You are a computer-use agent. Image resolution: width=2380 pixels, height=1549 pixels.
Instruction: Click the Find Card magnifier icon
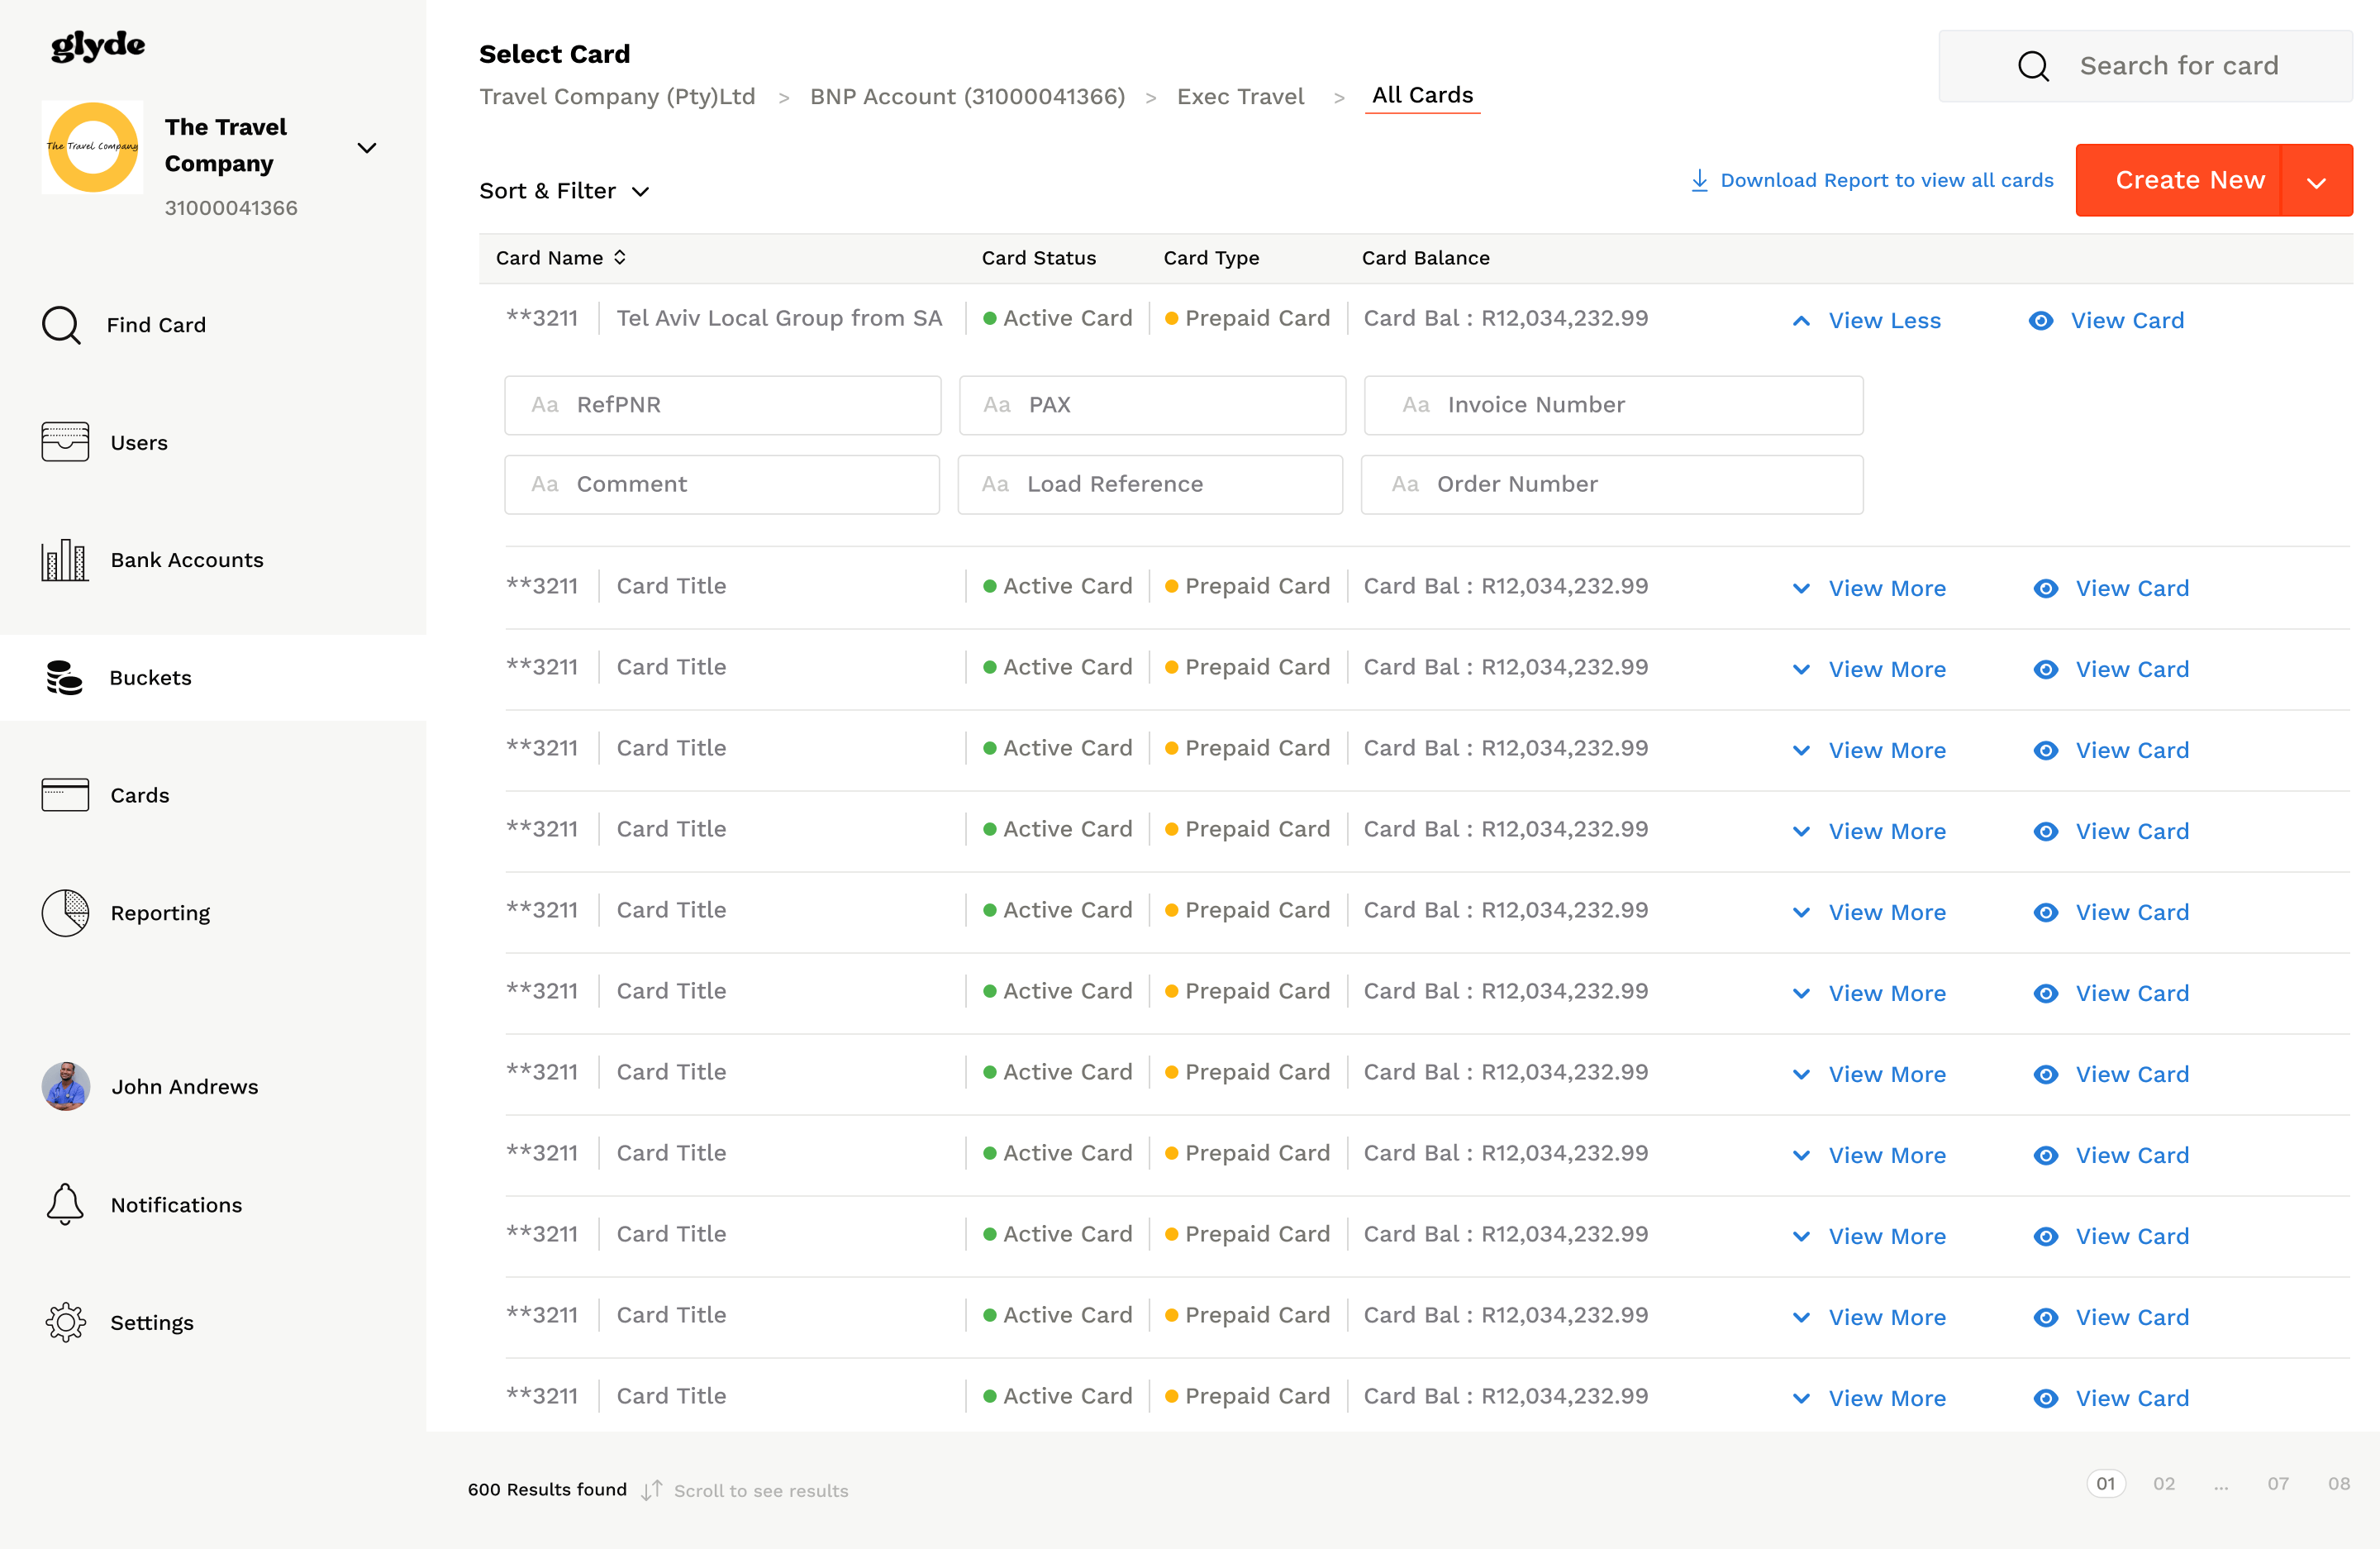62,325
